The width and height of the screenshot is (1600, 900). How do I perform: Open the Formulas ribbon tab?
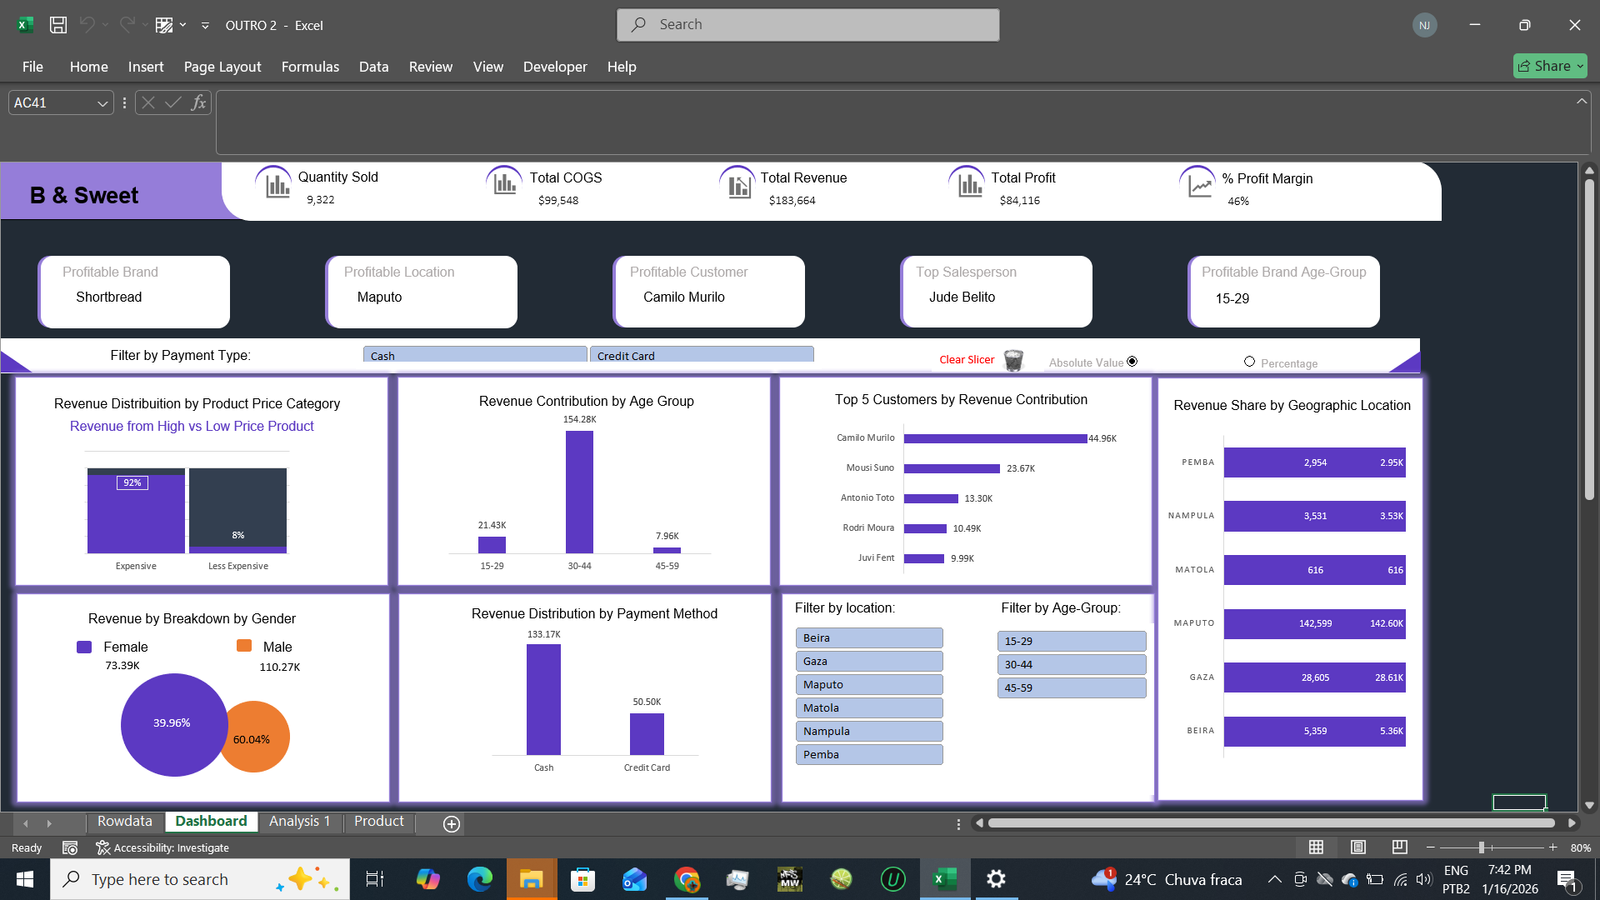[x=310, y=67]
